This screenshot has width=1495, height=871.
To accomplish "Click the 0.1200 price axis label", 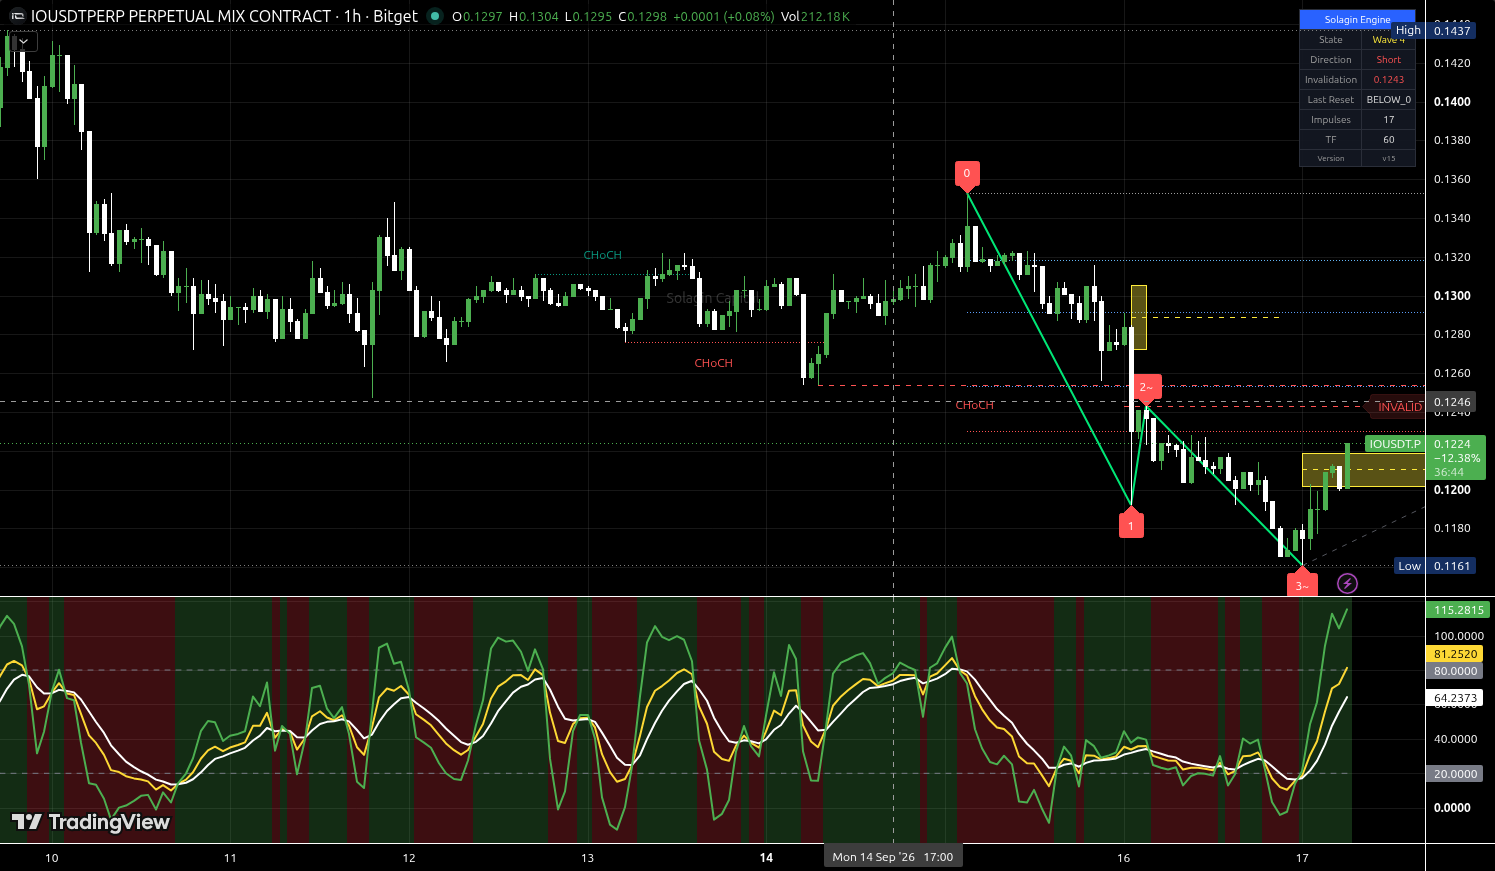I will click(1452, 490).
